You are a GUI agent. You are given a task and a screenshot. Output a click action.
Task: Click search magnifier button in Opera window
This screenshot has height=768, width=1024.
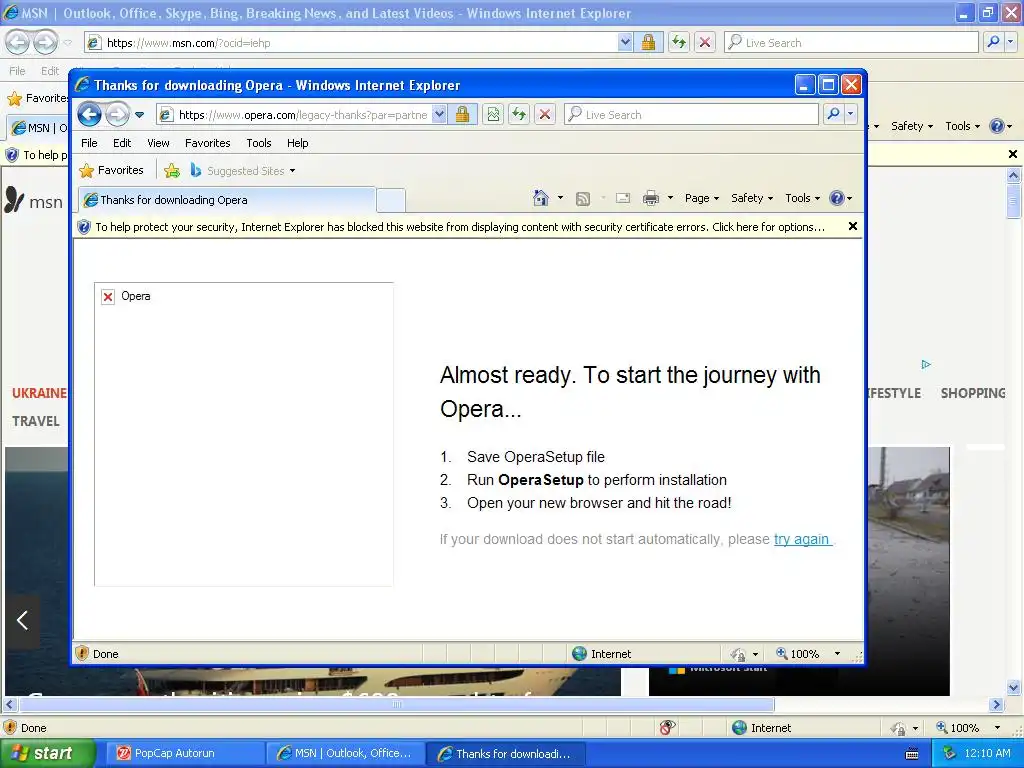pos(833,115)
